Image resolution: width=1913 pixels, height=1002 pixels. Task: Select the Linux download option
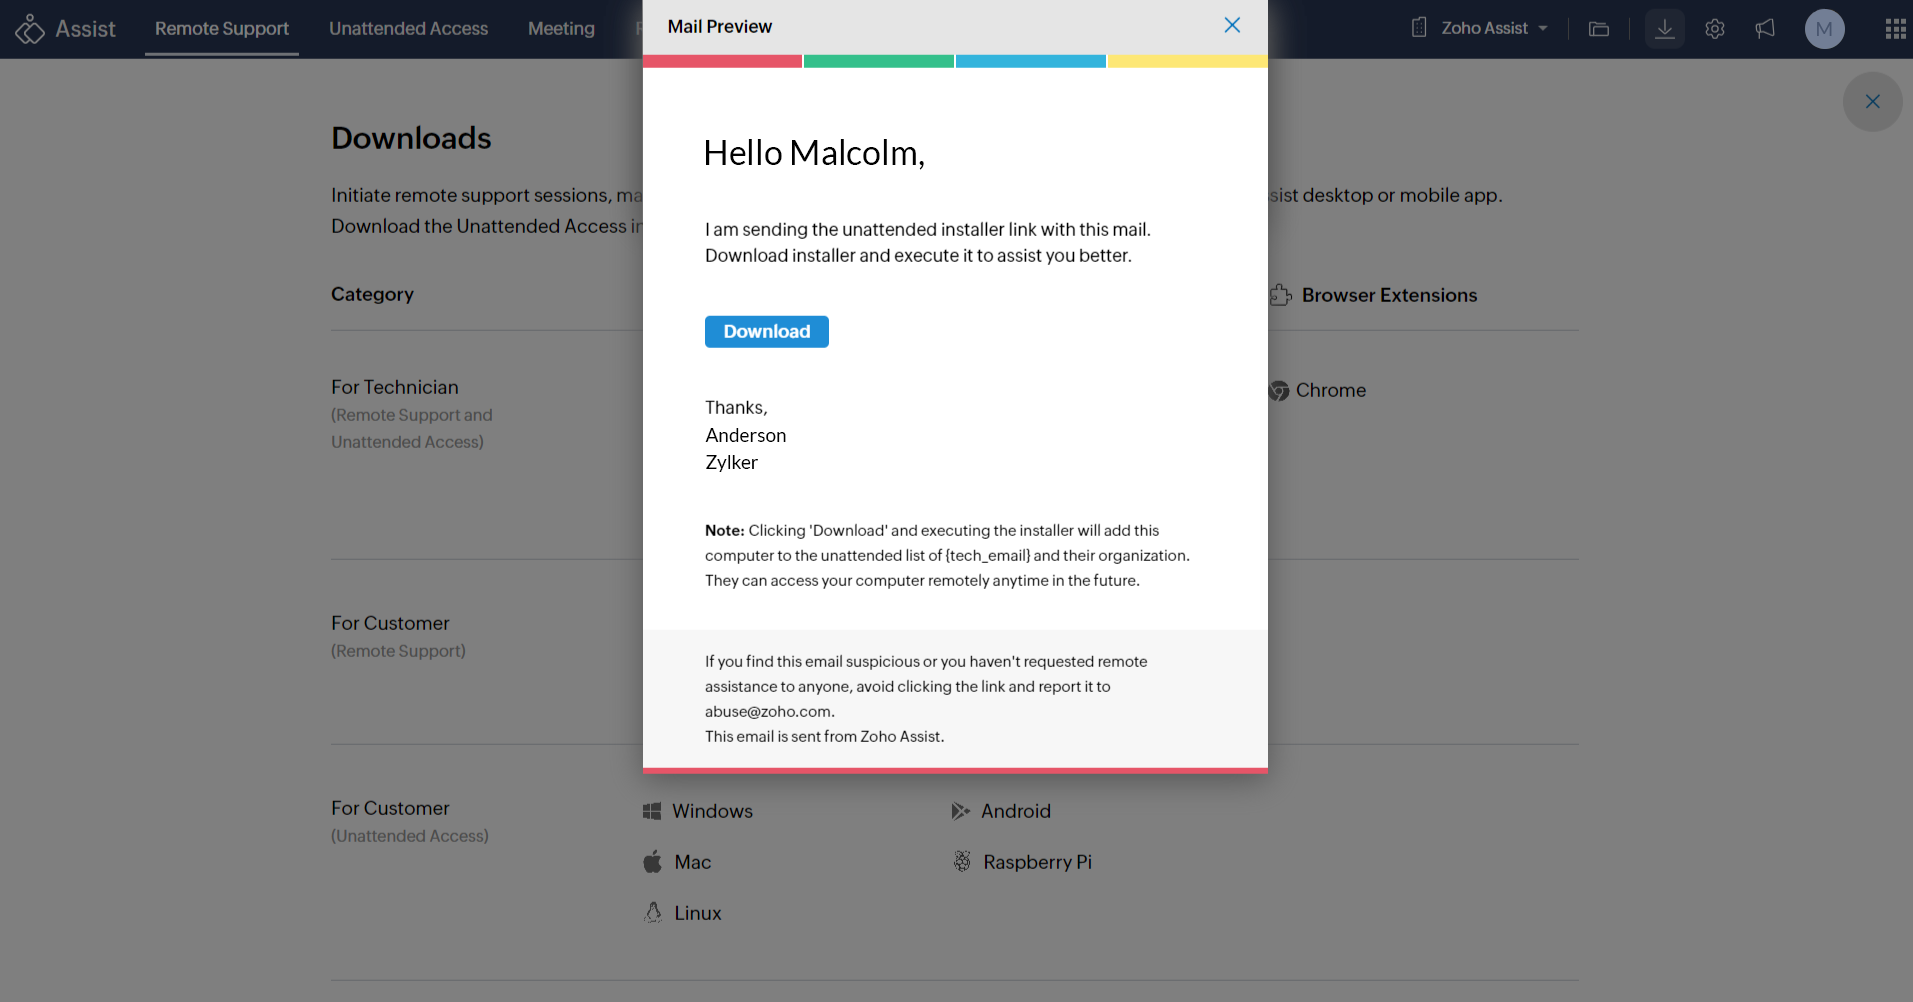coord(697,912)
